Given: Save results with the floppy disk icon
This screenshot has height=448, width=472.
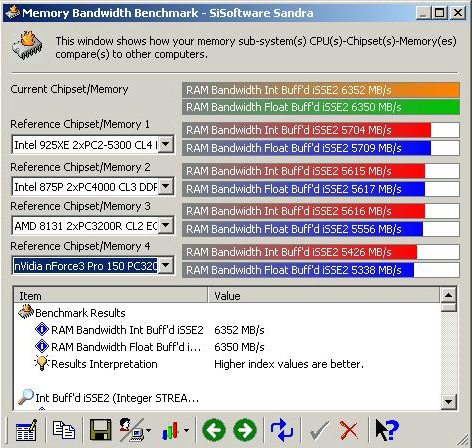Looking at the screenshot, I should [100, 430].
